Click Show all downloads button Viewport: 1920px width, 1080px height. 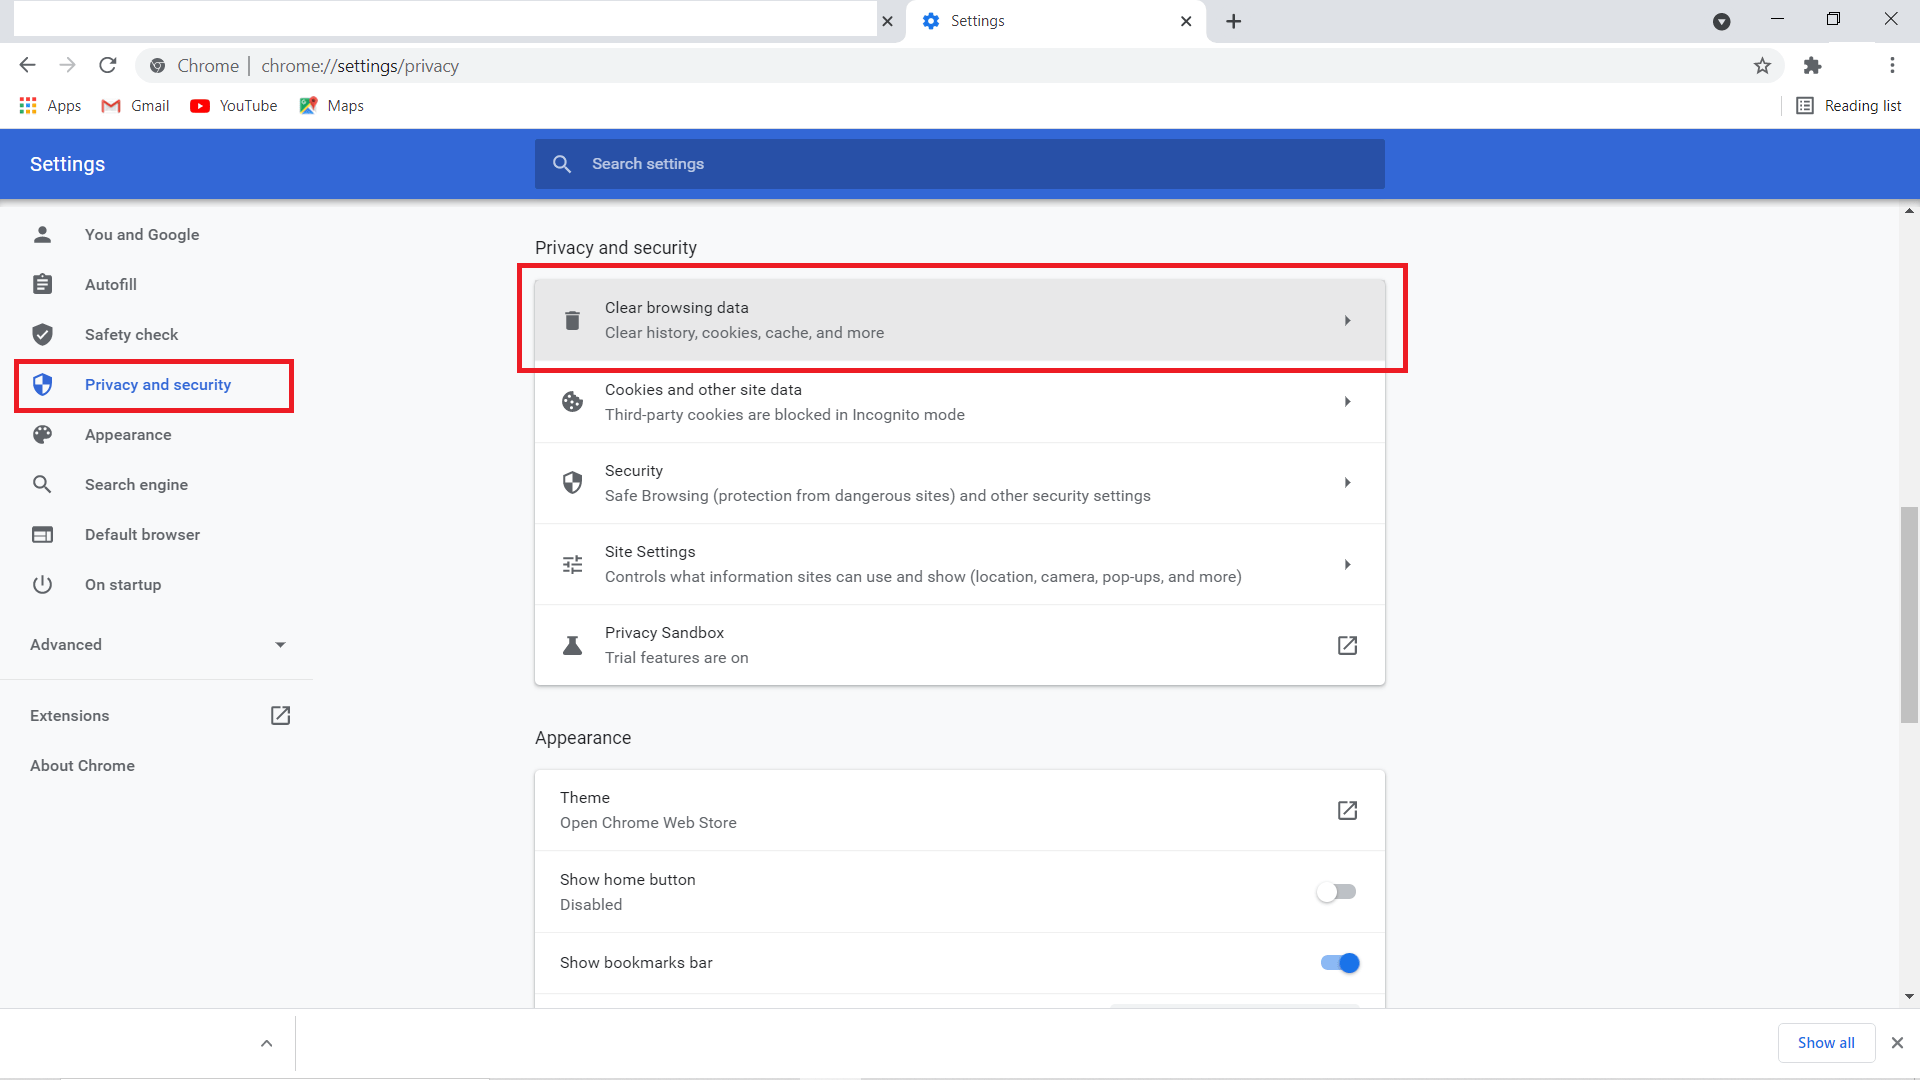click(x=1826, y=1043)
